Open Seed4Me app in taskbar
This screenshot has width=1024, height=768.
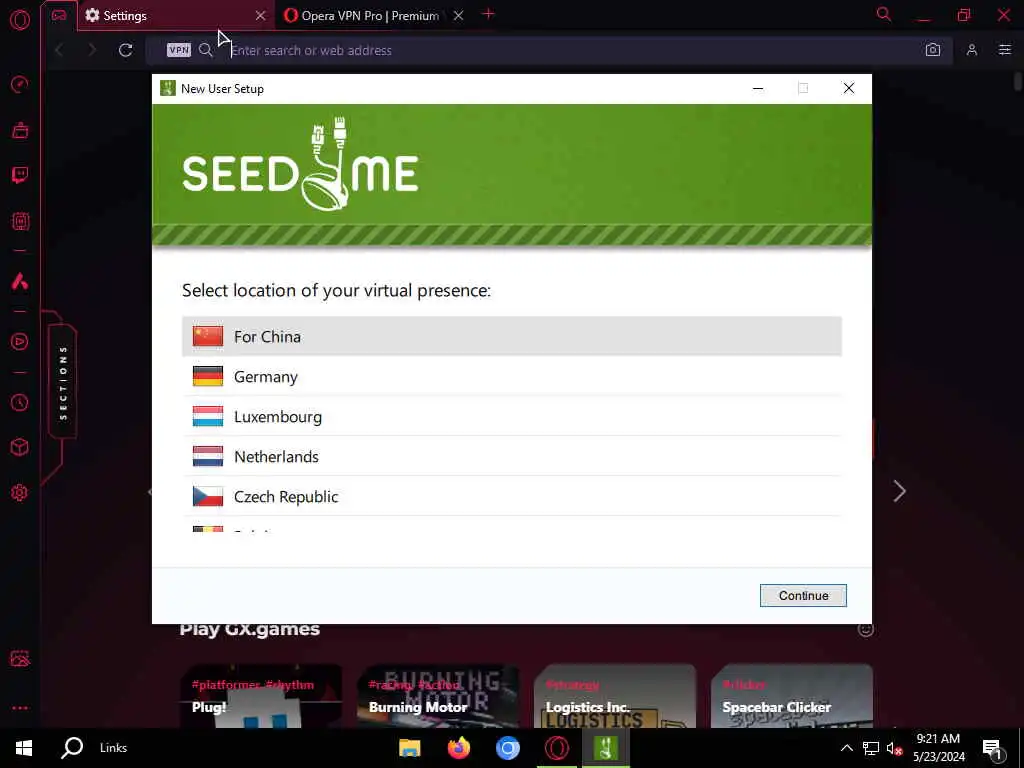coord(605,748)
